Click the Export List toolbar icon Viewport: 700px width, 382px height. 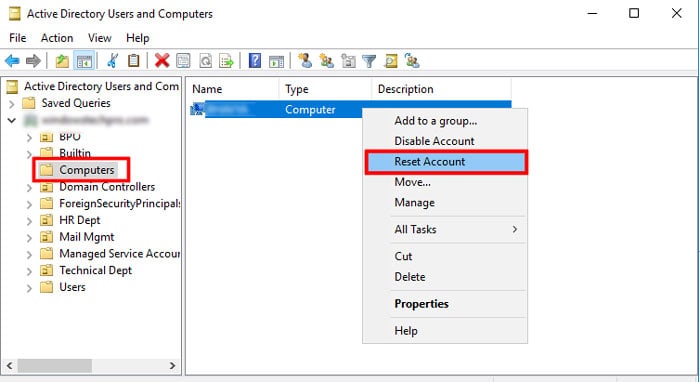tap(226, 60)
